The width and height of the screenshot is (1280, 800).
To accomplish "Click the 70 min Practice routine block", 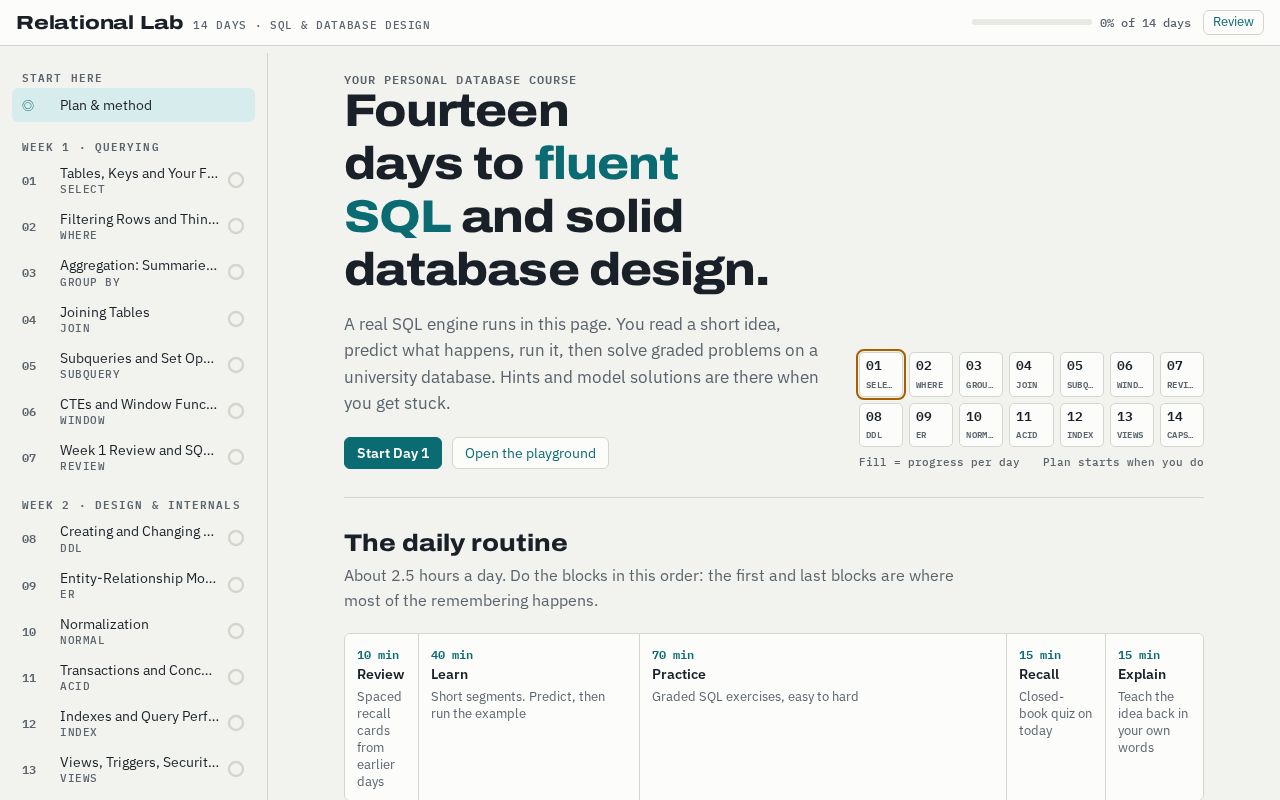I will pyautogui.click(x=823, y=717).
